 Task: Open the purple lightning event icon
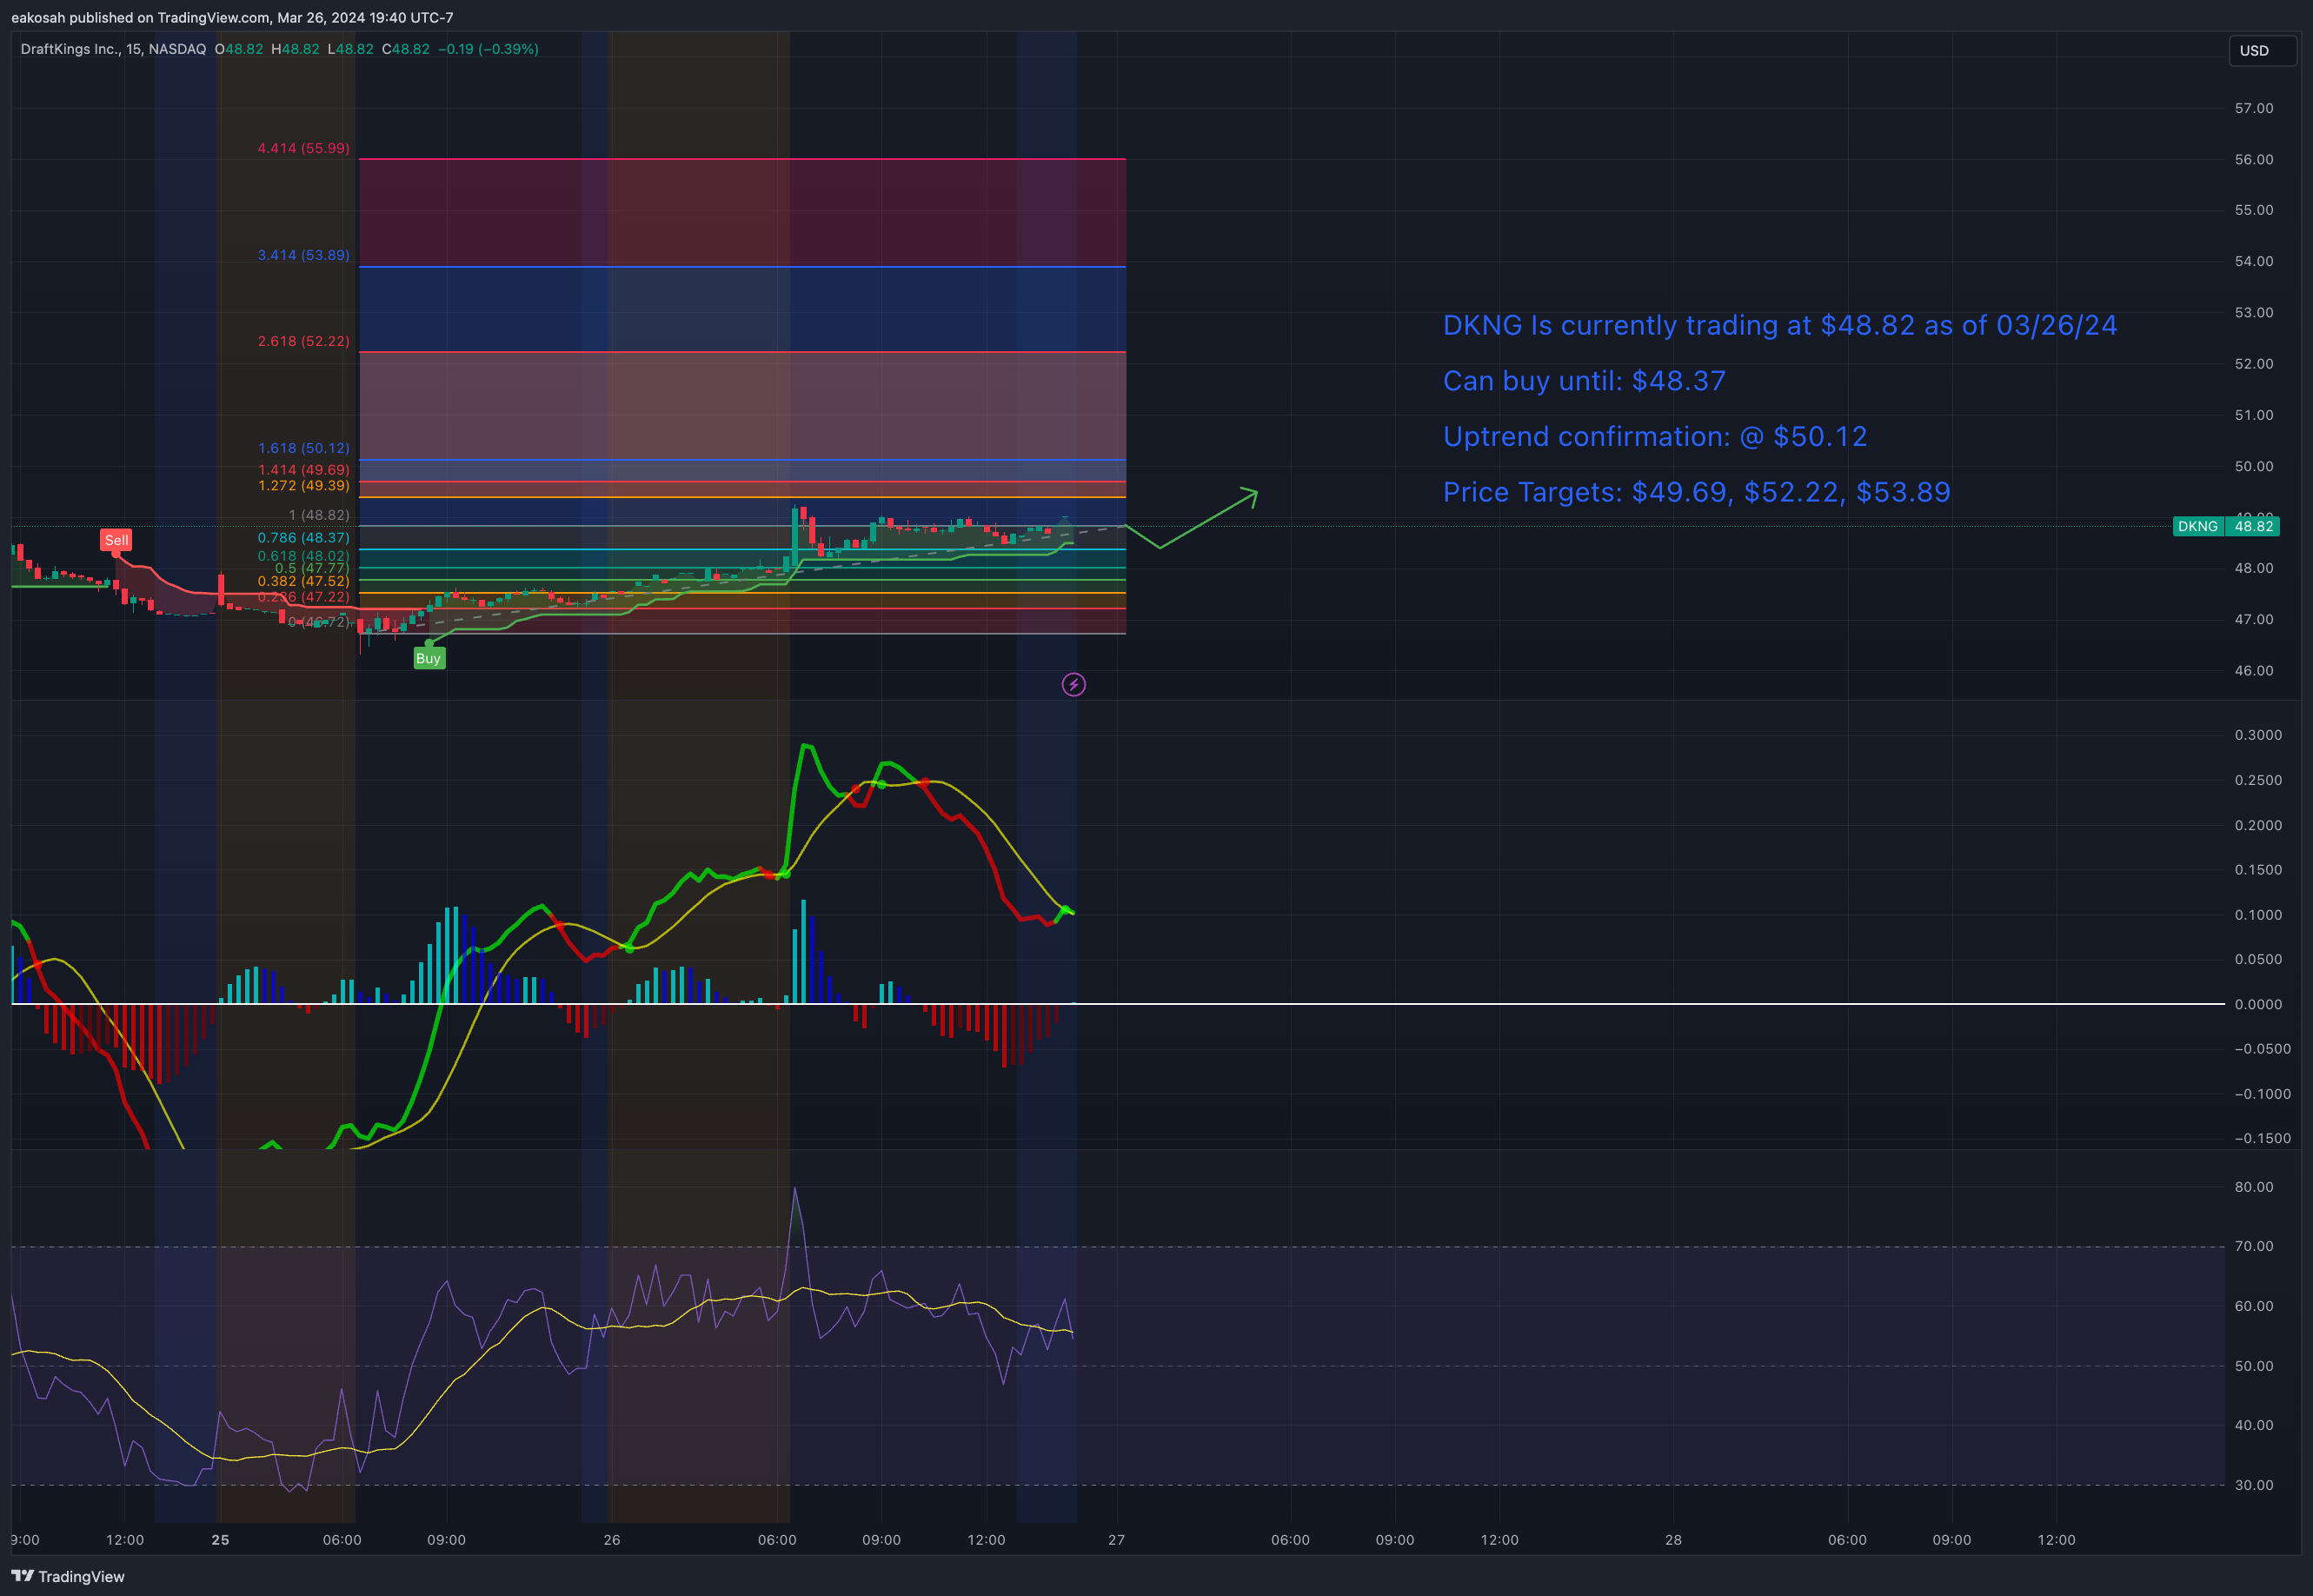[1073, 684]
